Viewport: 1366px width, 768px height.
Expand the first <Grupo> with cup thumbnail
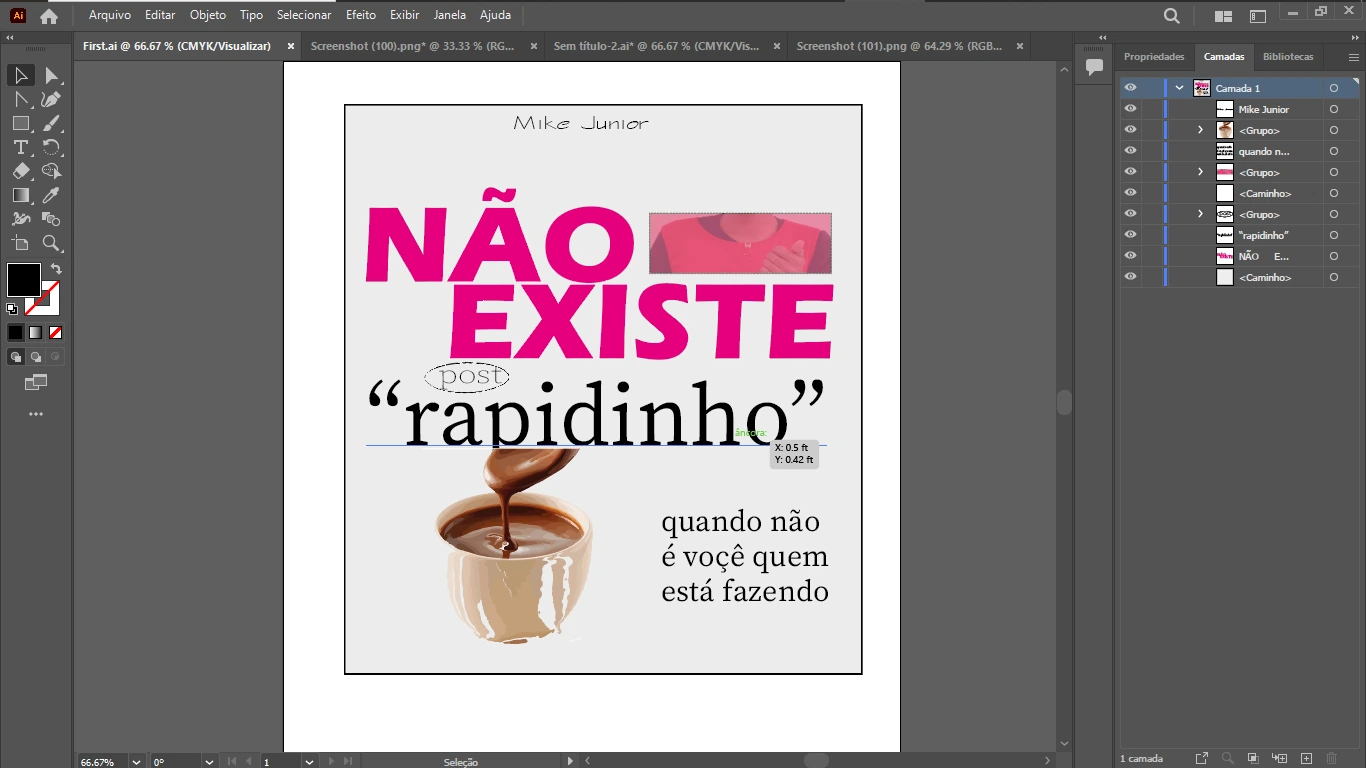[1200, 131]
